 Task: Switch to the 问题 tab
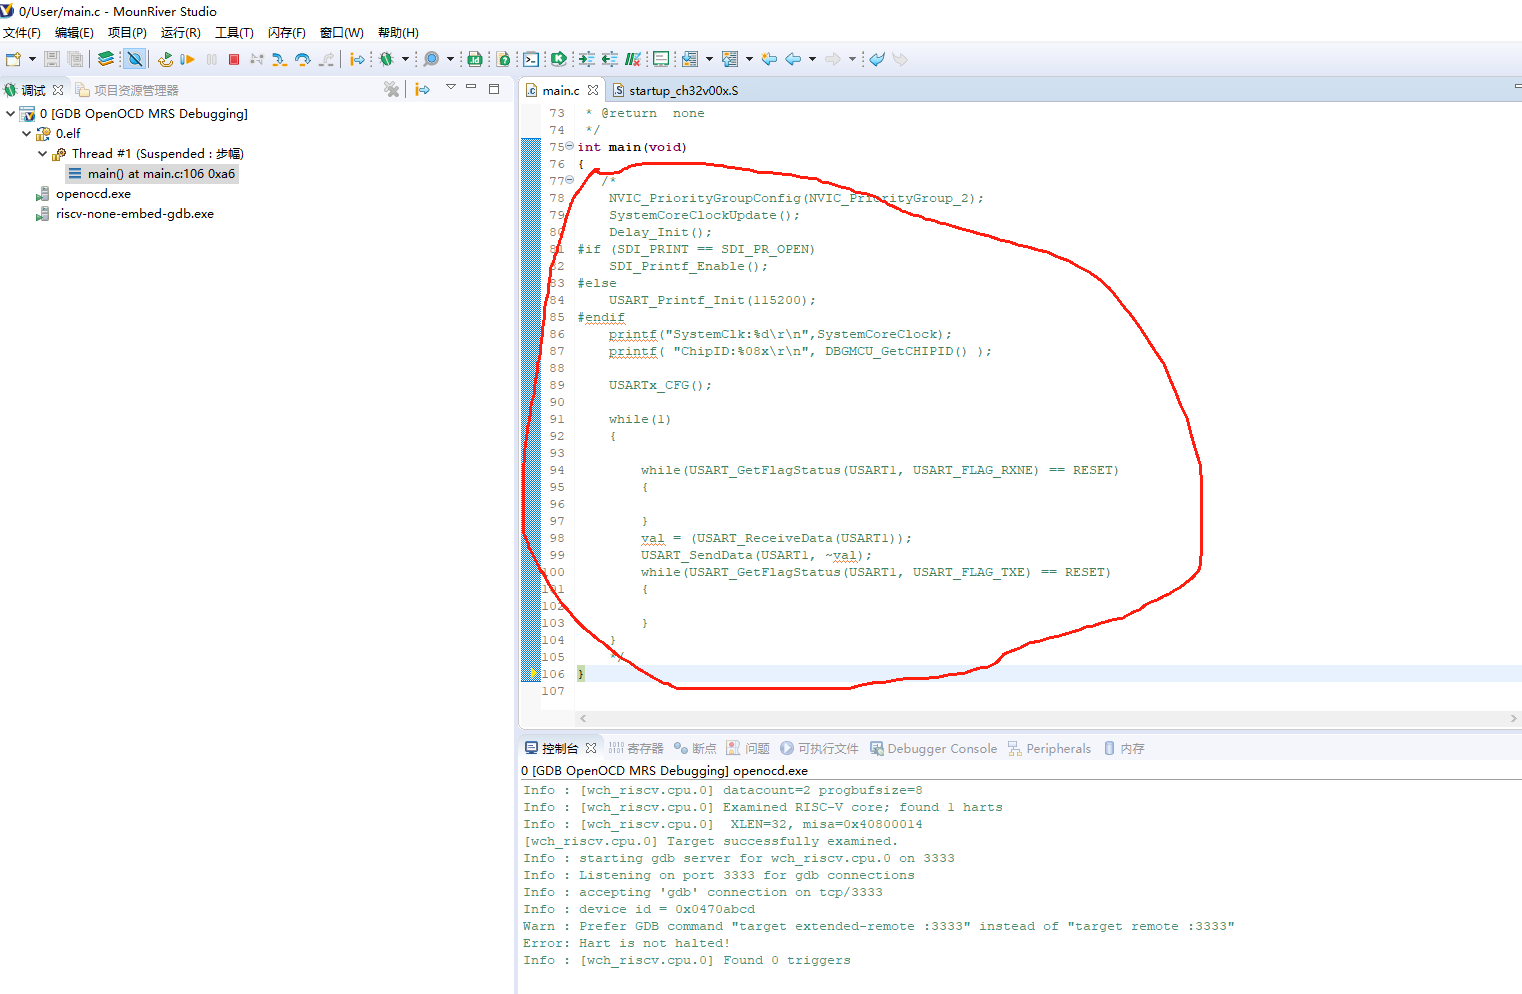coord(748,748)
